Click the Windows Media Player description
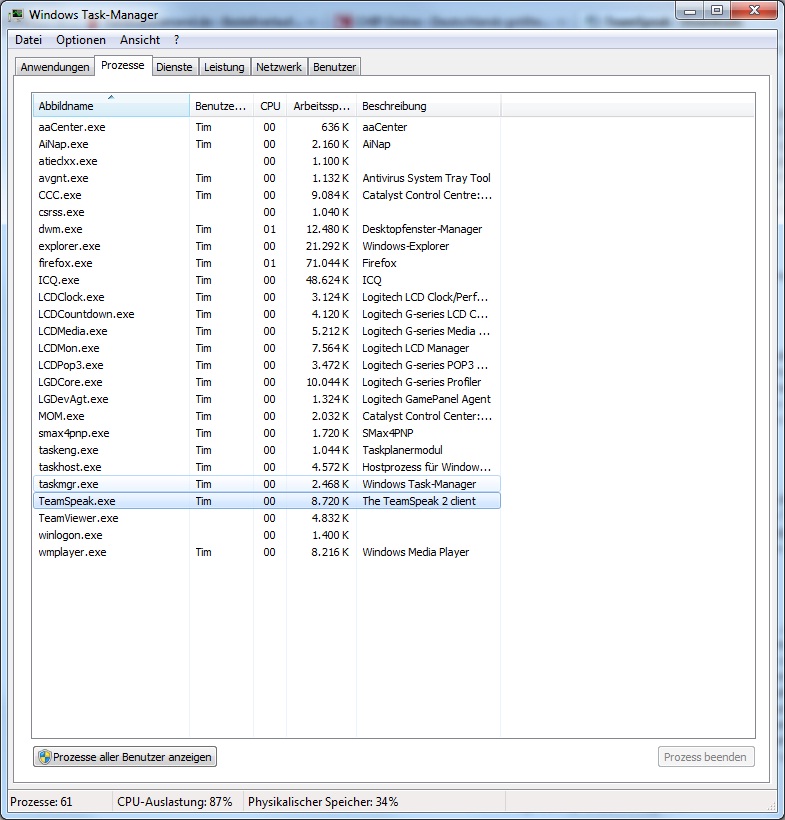The image size is (785, 820). 415,552
